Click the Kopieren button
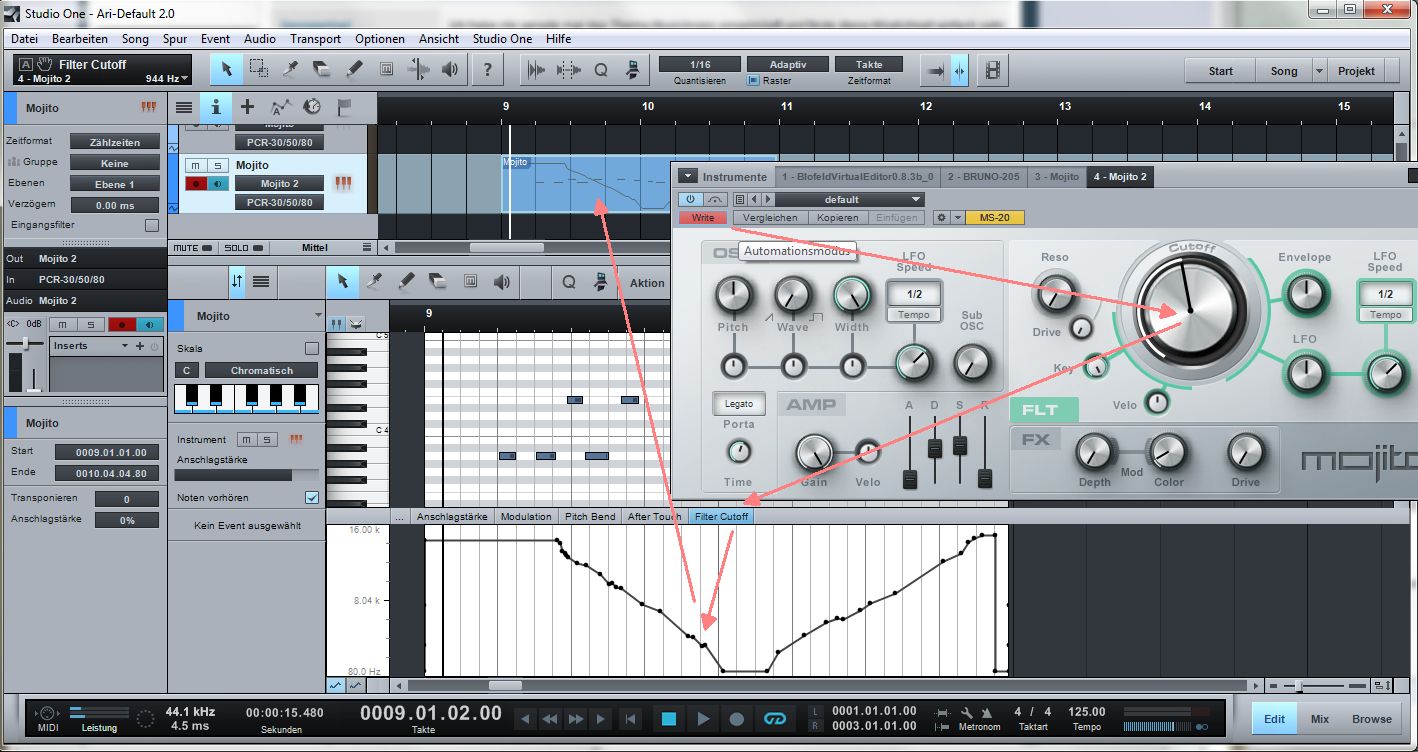Screen dimensions: 1418x752 pos(837,217)
